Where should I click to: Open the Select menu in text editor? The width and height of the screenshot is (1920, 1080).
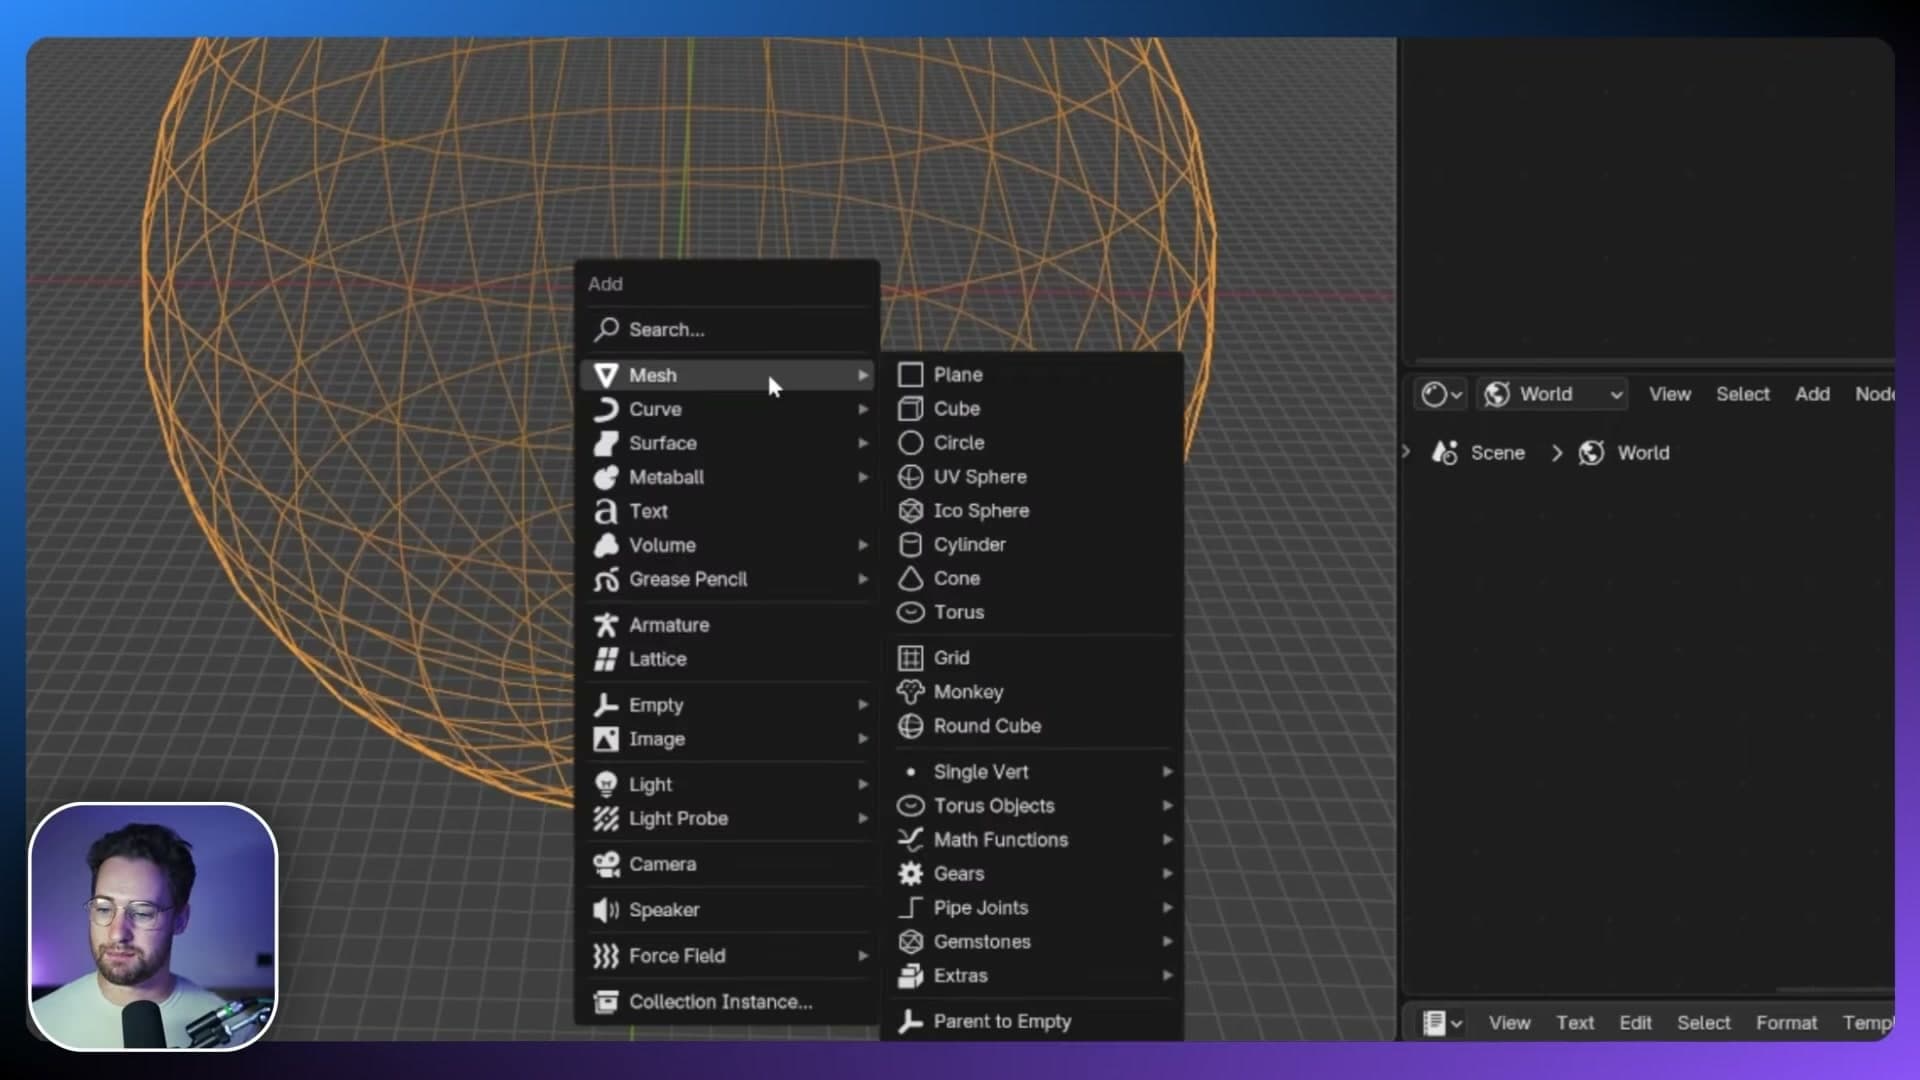pyautogui.click(x=1704, y=1023)
